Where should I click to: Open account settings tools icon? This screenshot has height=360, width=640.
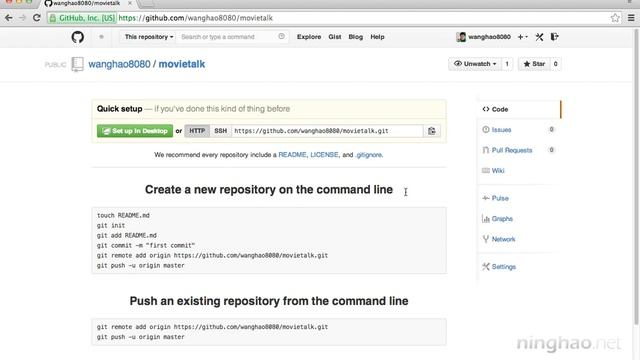(x=539, y=37)
